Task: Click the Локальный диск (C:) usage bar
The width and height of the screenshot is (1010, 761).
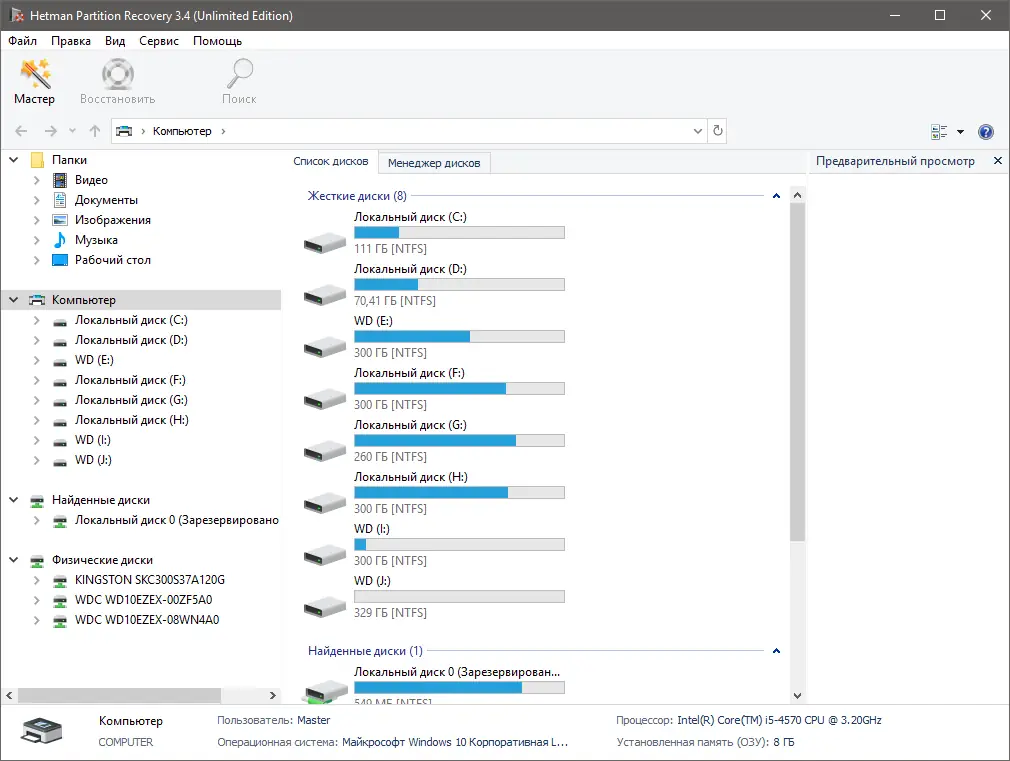Action: pyautogui.click(x=459, y=233)
